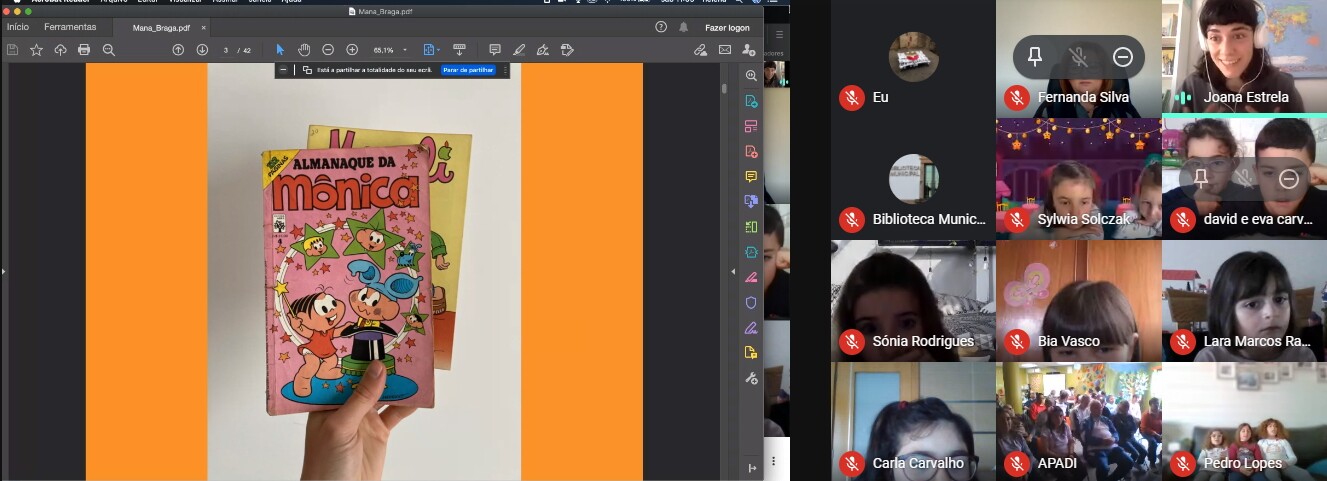The image size is (1327, 481).
Task: Open find text with the magnifier icon
Action: [x=109, y=49]
